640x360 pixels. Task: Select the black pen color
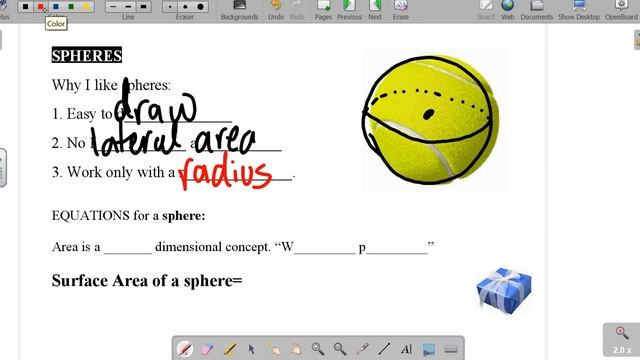pos(25,7)
